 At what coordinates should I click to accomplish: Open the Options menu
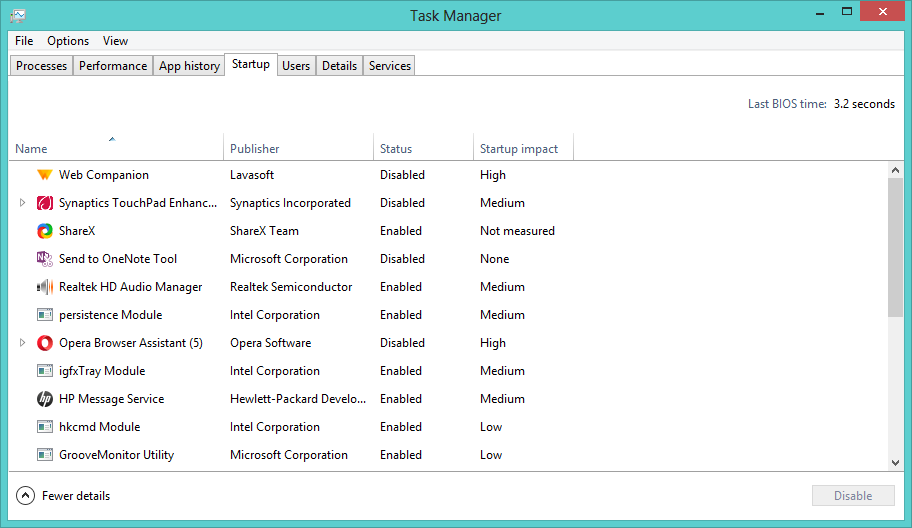68,41
